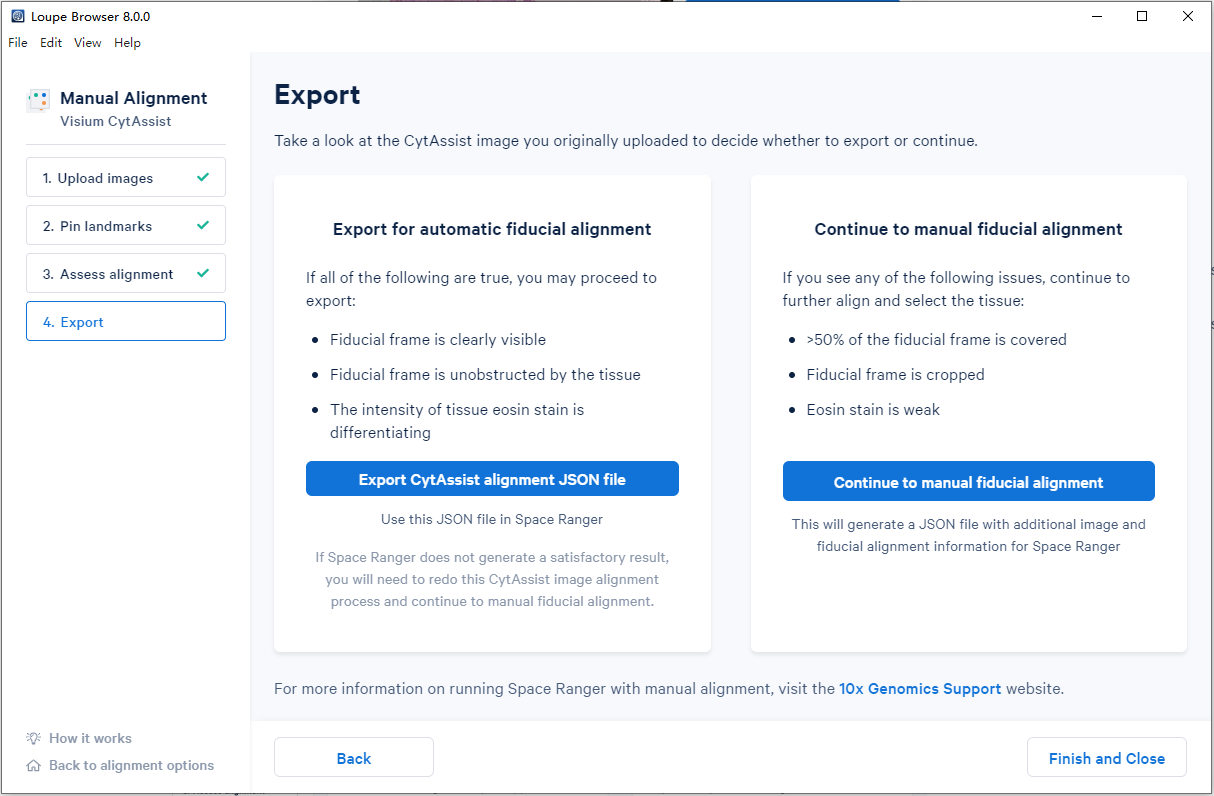Open the View menu
This screenshot has width=1214, height=796.
coord(88,43)
